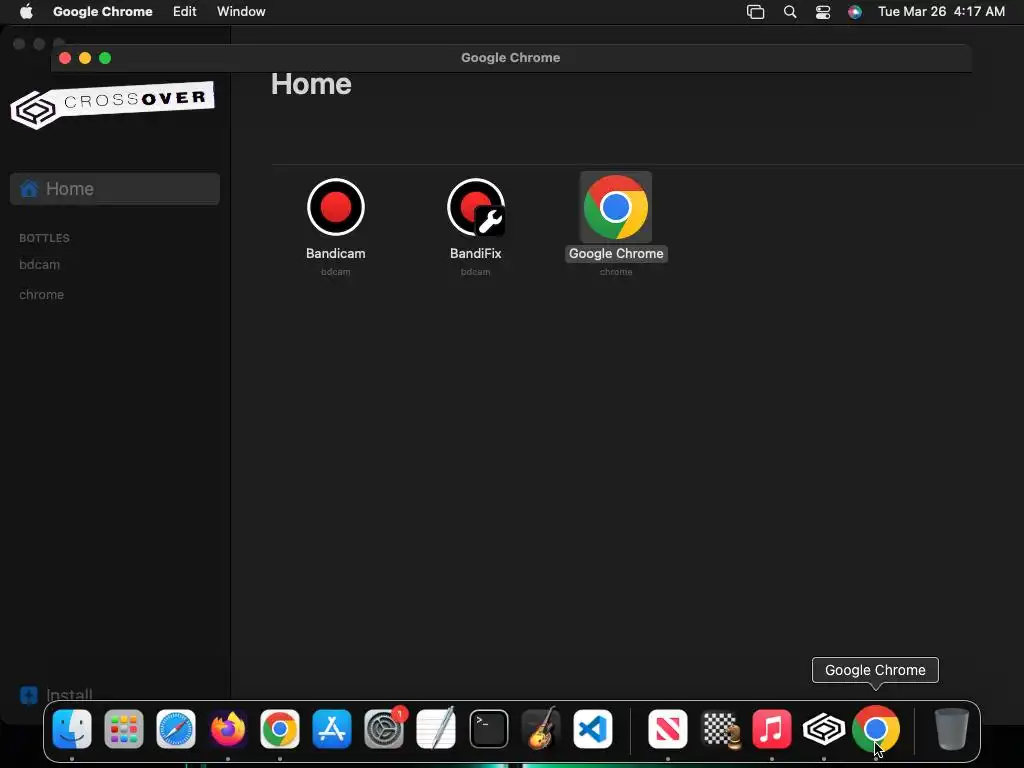Image resolution: width=1024 pixels, height=768 pixels.
Task: Close the Google Chrome window with red button
Action: (x=65, y=58)
